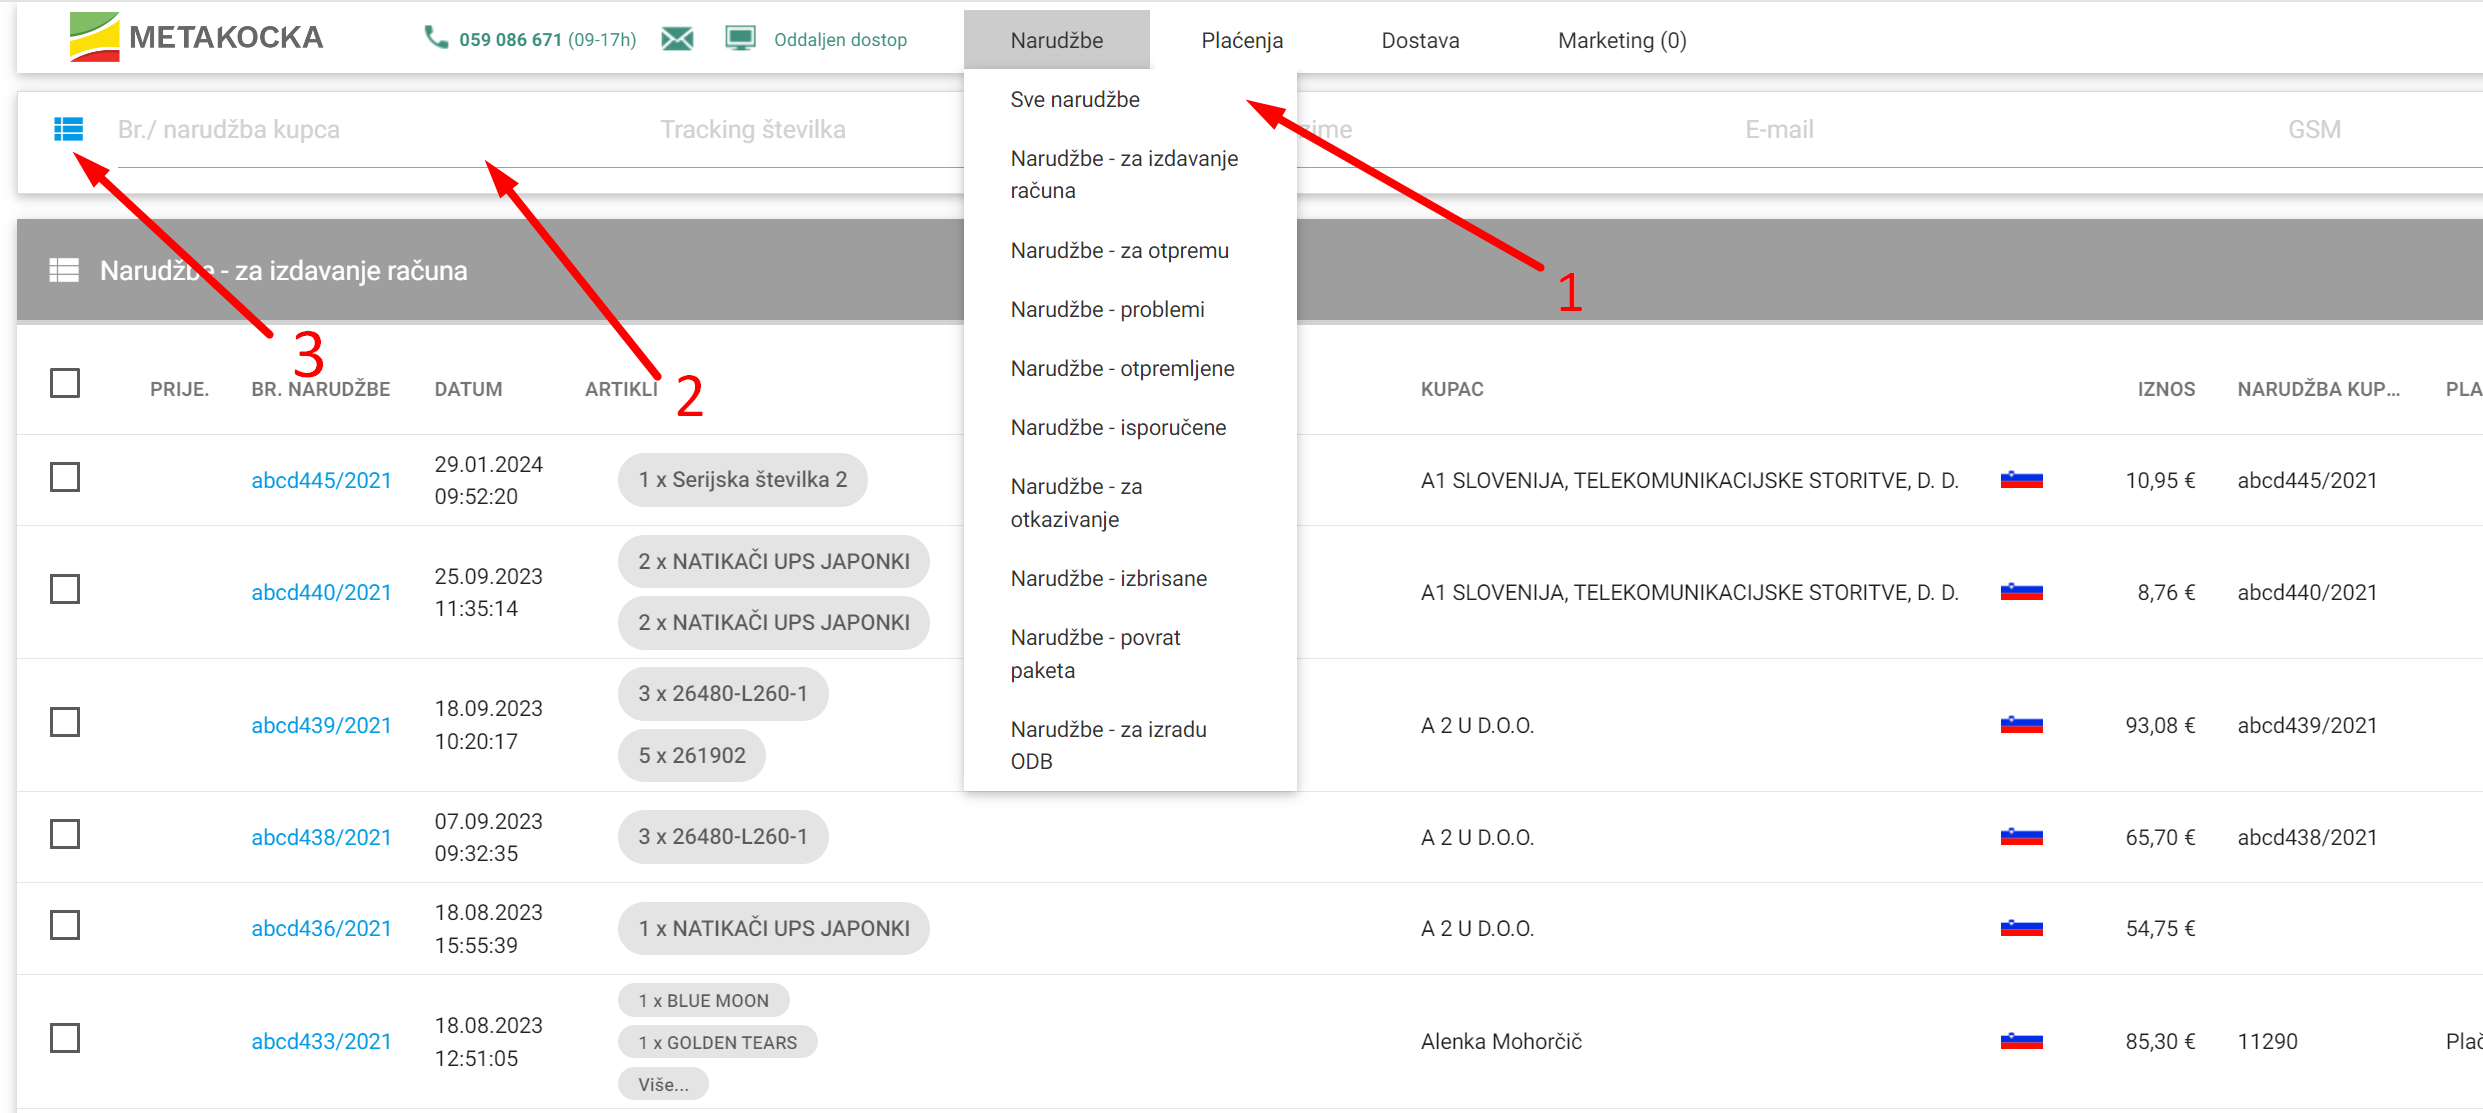Expand items with the Više... chip
Viewport: 2483px width, 1113px height.
663,1084
